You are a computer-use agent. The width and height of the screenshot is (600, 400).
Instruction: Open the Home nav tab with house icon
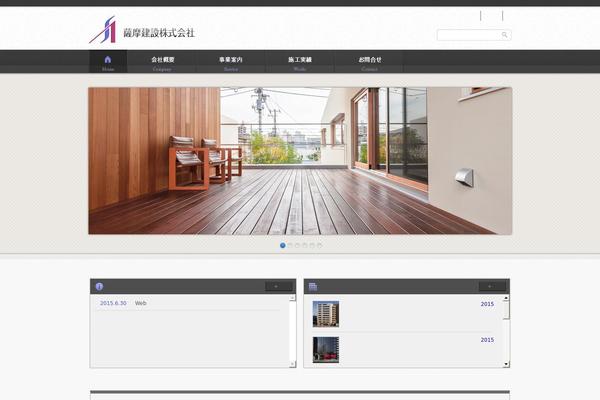pyautogui.click(x=108, y=62)
